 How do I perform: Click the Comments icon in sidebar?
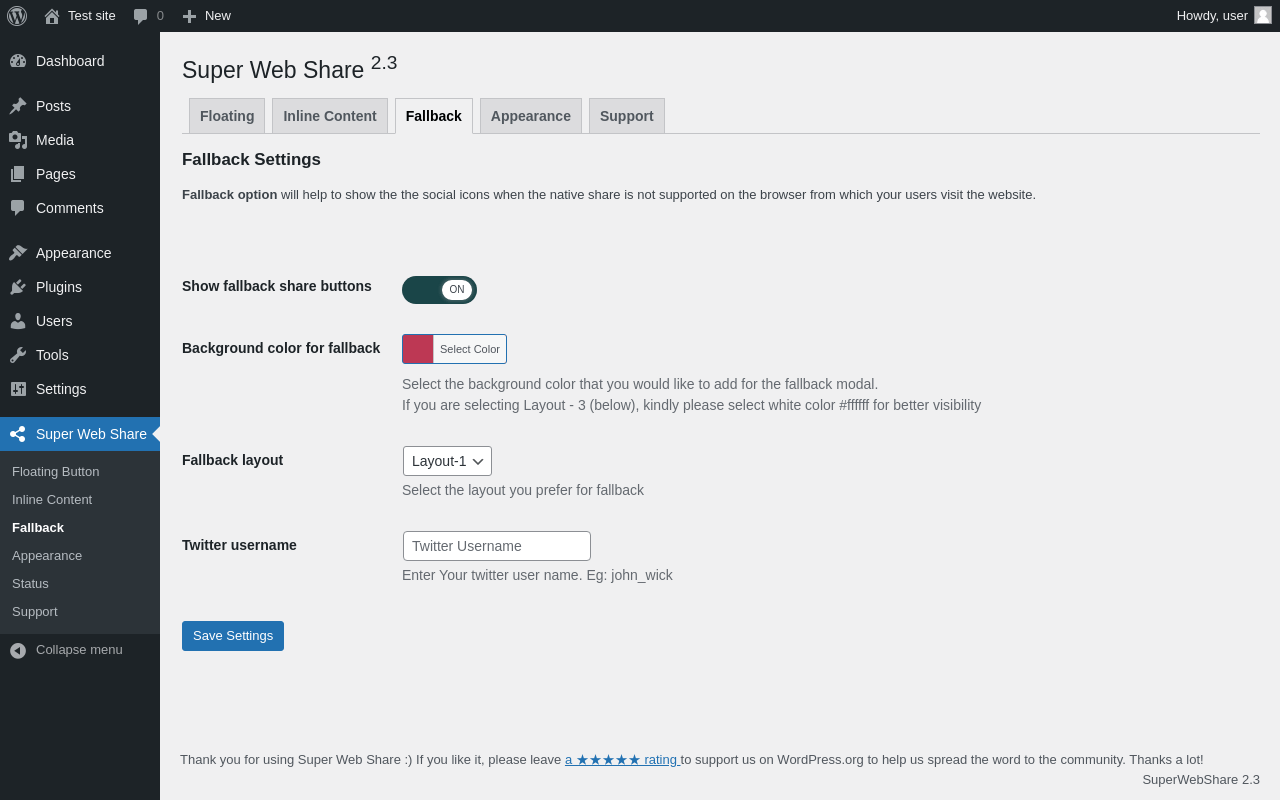(x=18, y=208)
